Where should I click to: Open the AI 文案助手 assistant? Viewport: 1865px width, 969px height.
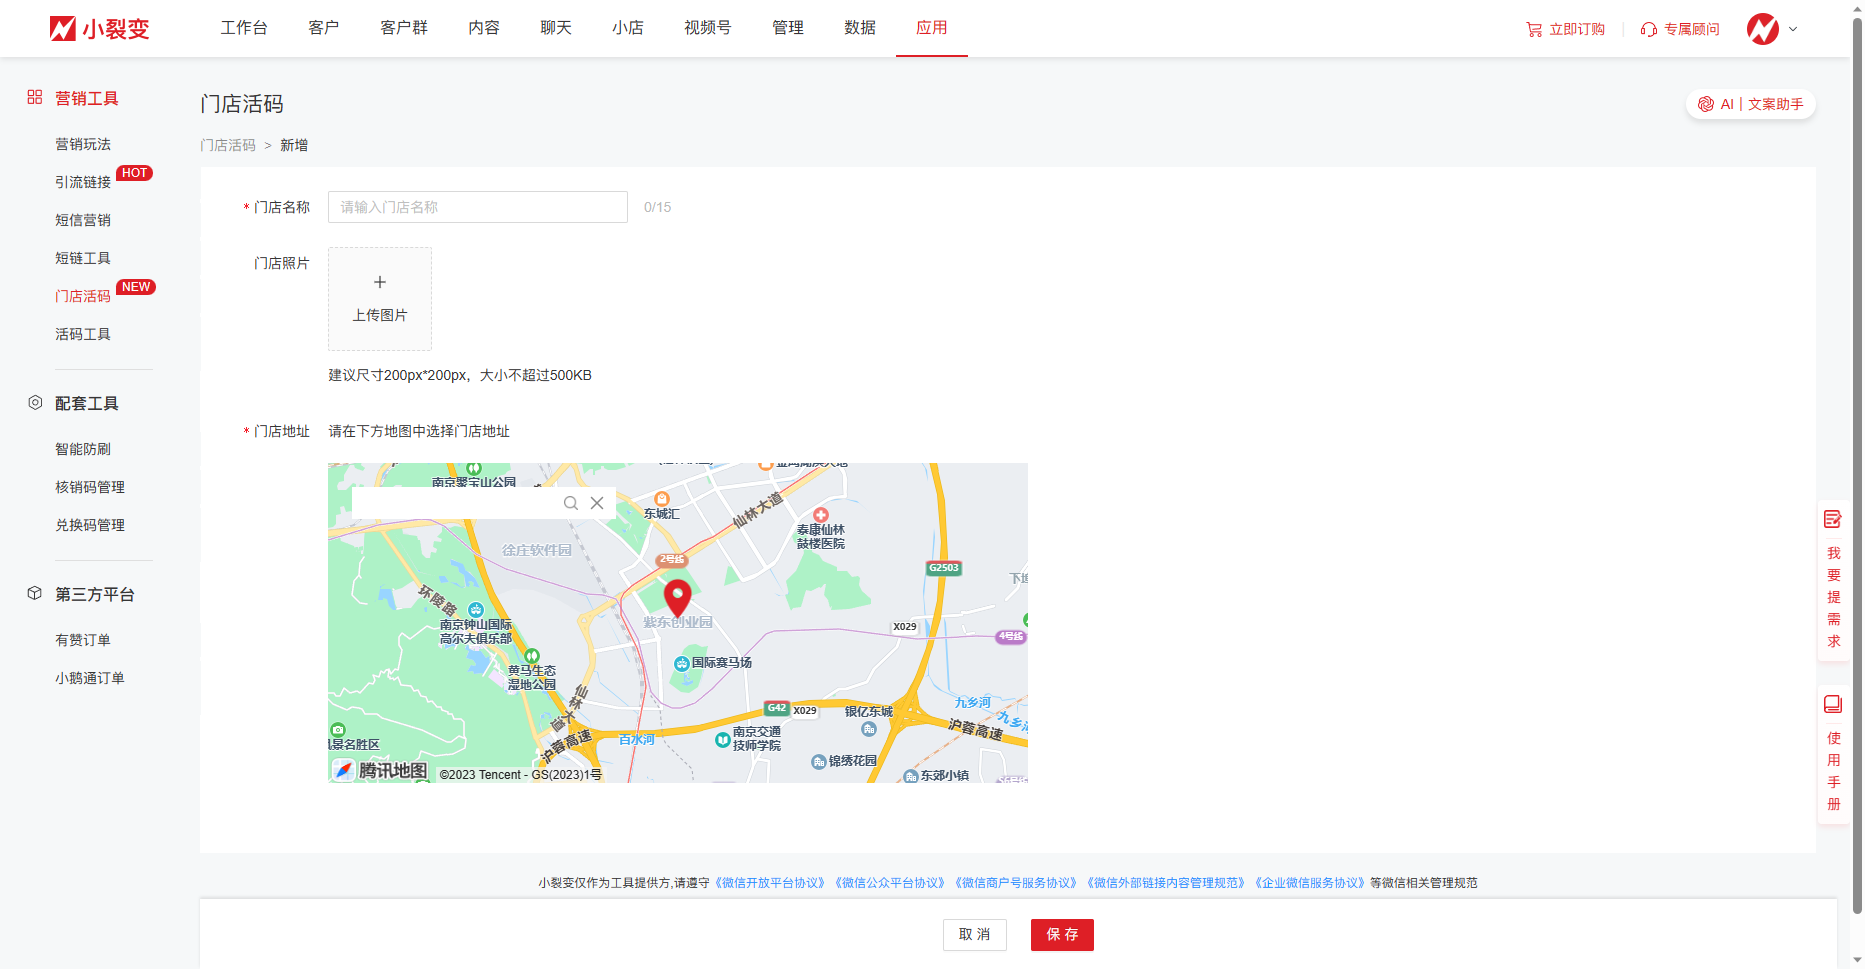(1750, 104)
